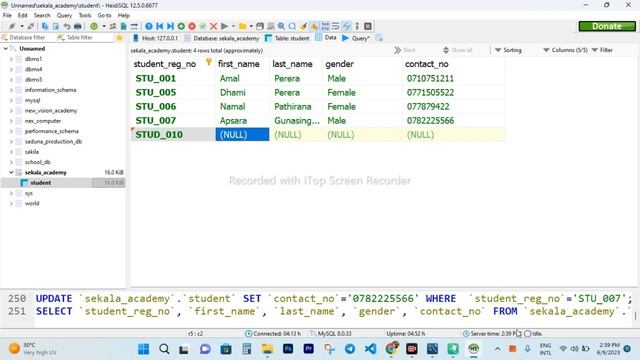Image resolution: width=640 pixels, height=360 pixels.
Task: Click the green Donate button
Action: pos(607,26)
